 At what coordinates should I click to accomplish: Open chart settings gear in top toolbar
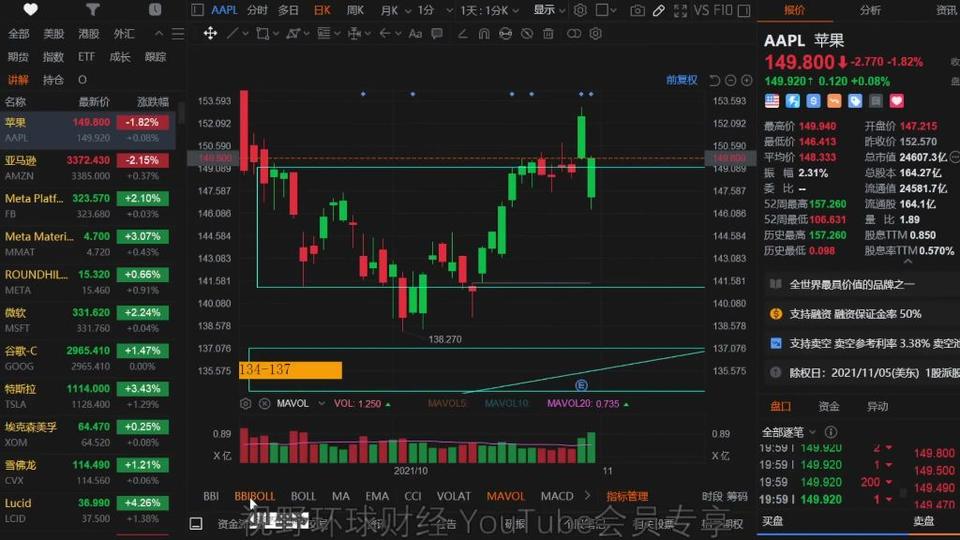tap(580, 10)
